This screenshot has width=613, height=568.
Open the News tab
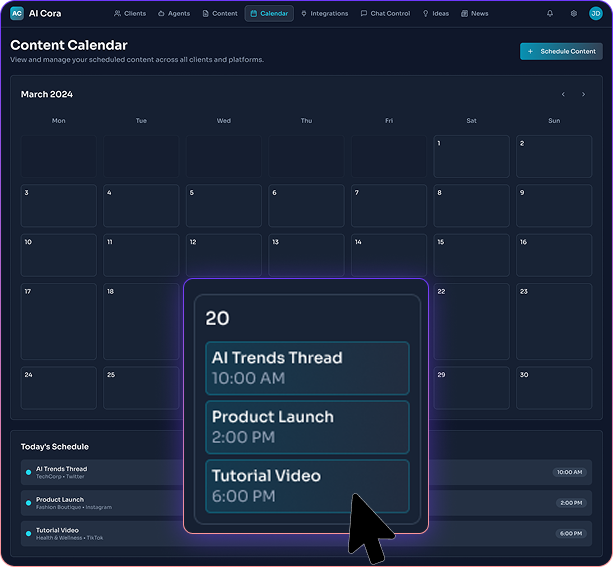[x=475, y=14]
